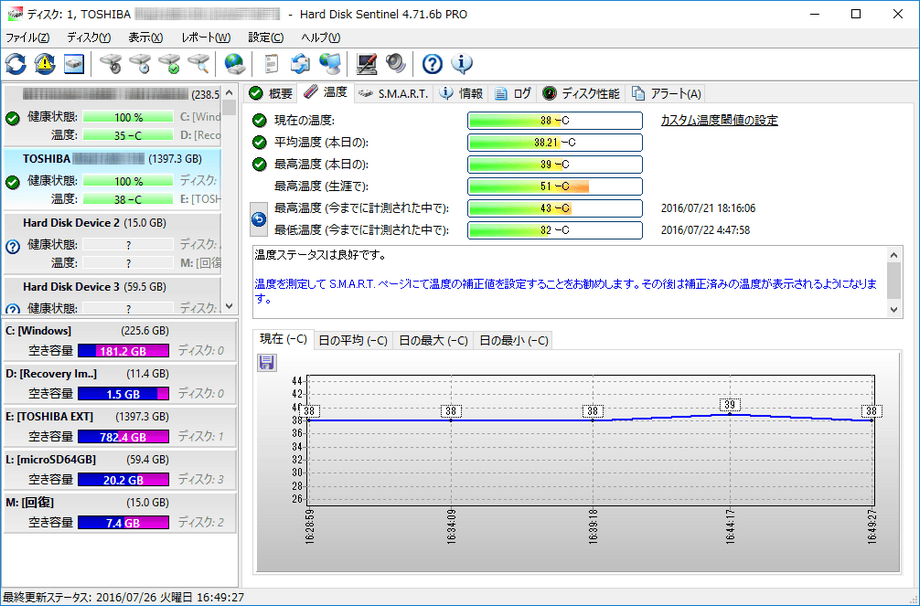Click scroll down arrow of disk list
Image resolution: width=920 pixels, height=606 pixels.
[229, 306]
